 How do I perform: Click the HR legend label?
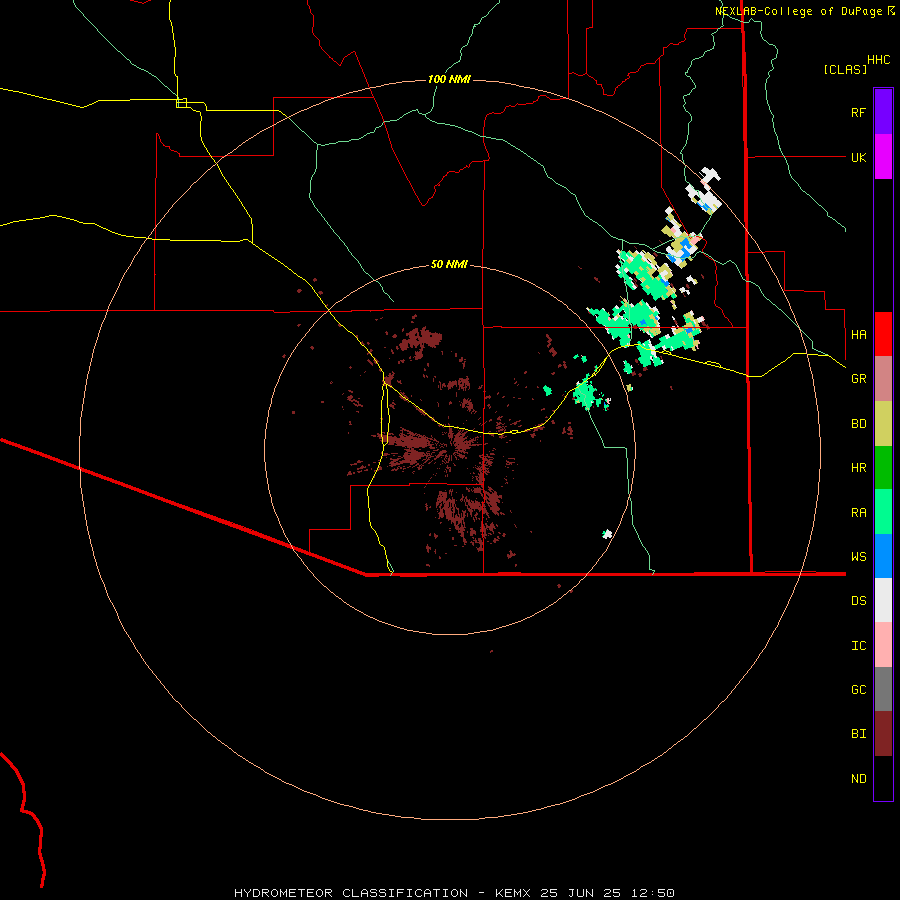pyautogui.click(x=858, y=468)
